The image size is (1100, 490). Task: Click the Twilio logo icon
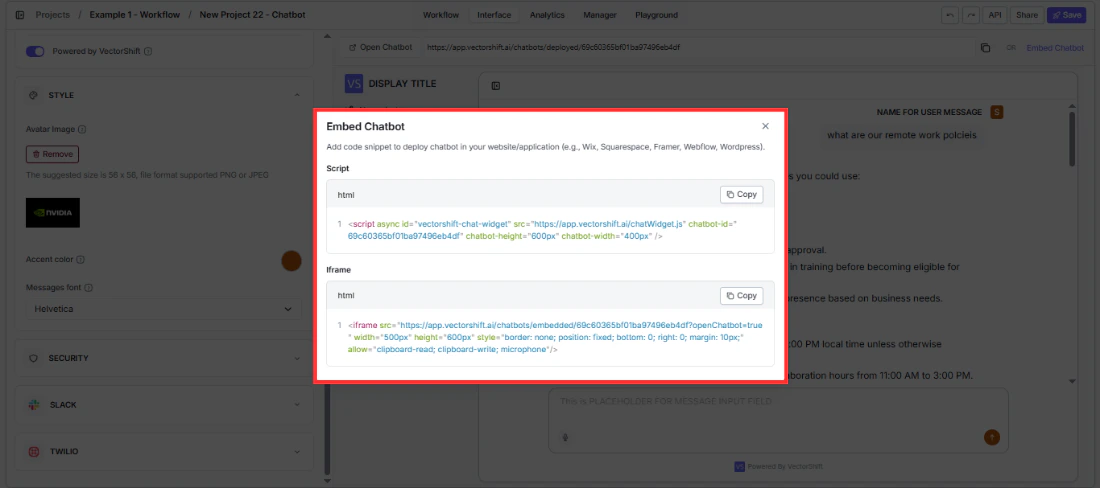click(33, 452)
